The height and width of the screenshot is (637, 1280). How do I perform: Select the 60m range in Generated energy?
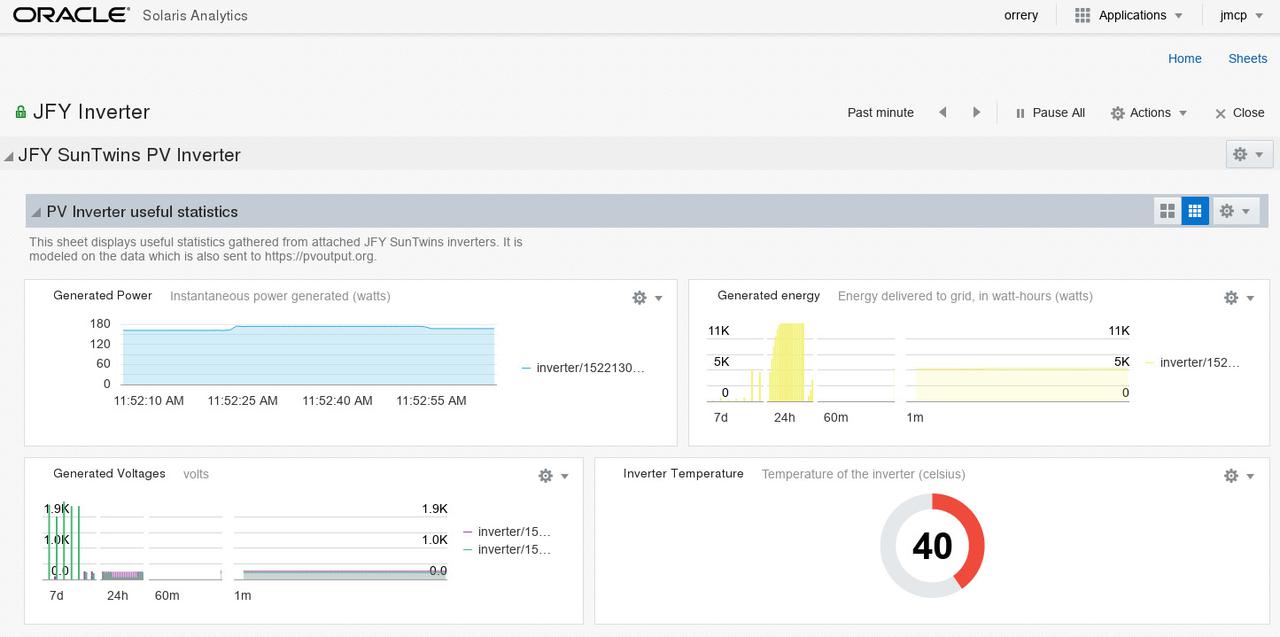tap(836, 417)
